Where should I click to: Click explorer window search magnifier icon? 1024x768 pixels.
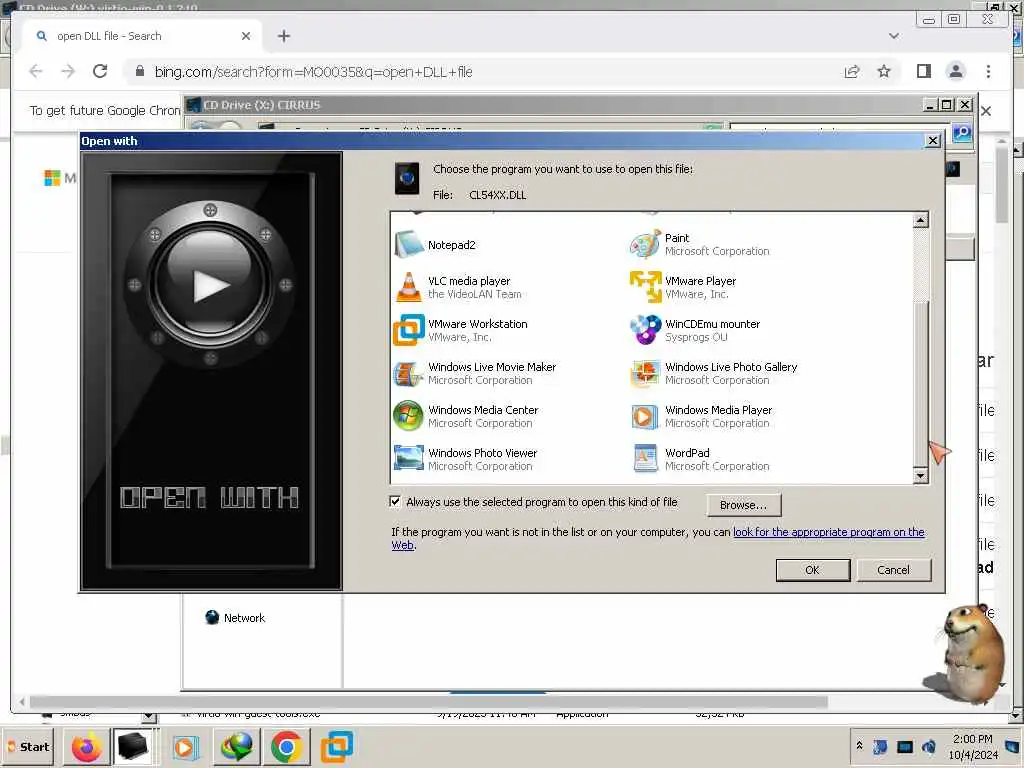coord(962,133)
